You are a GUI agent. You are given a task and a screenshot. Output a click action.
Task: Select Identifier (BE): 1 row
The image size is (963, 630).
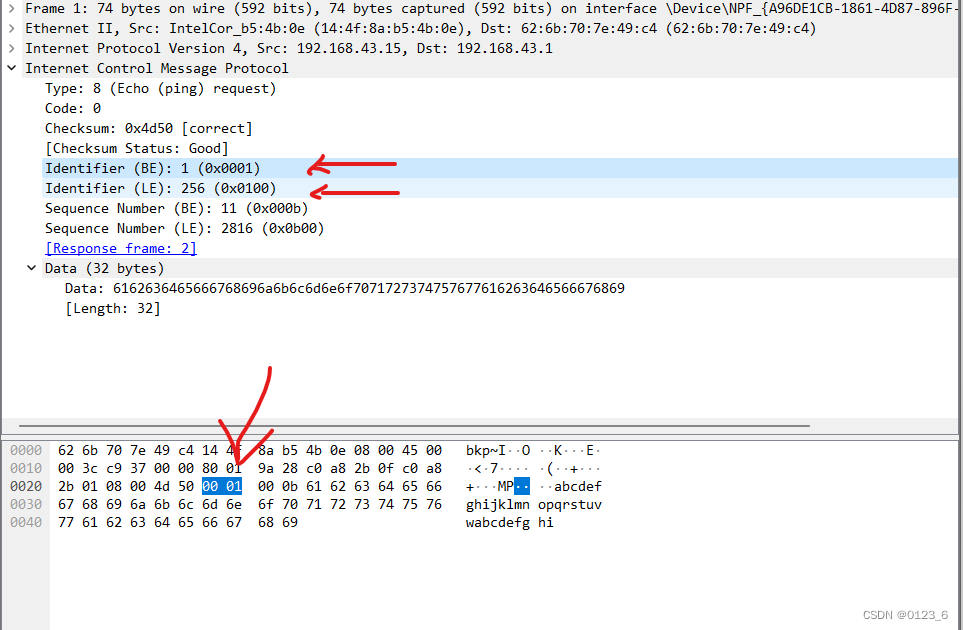tap(500, 168)
